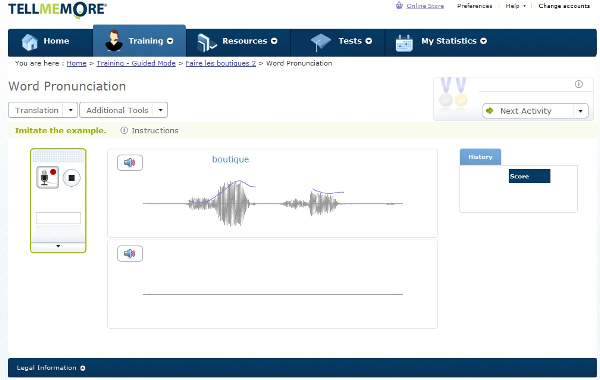Viewport: 600px width, 380px height.
Task: Select the History tab
Action: [x=480, y=157]
